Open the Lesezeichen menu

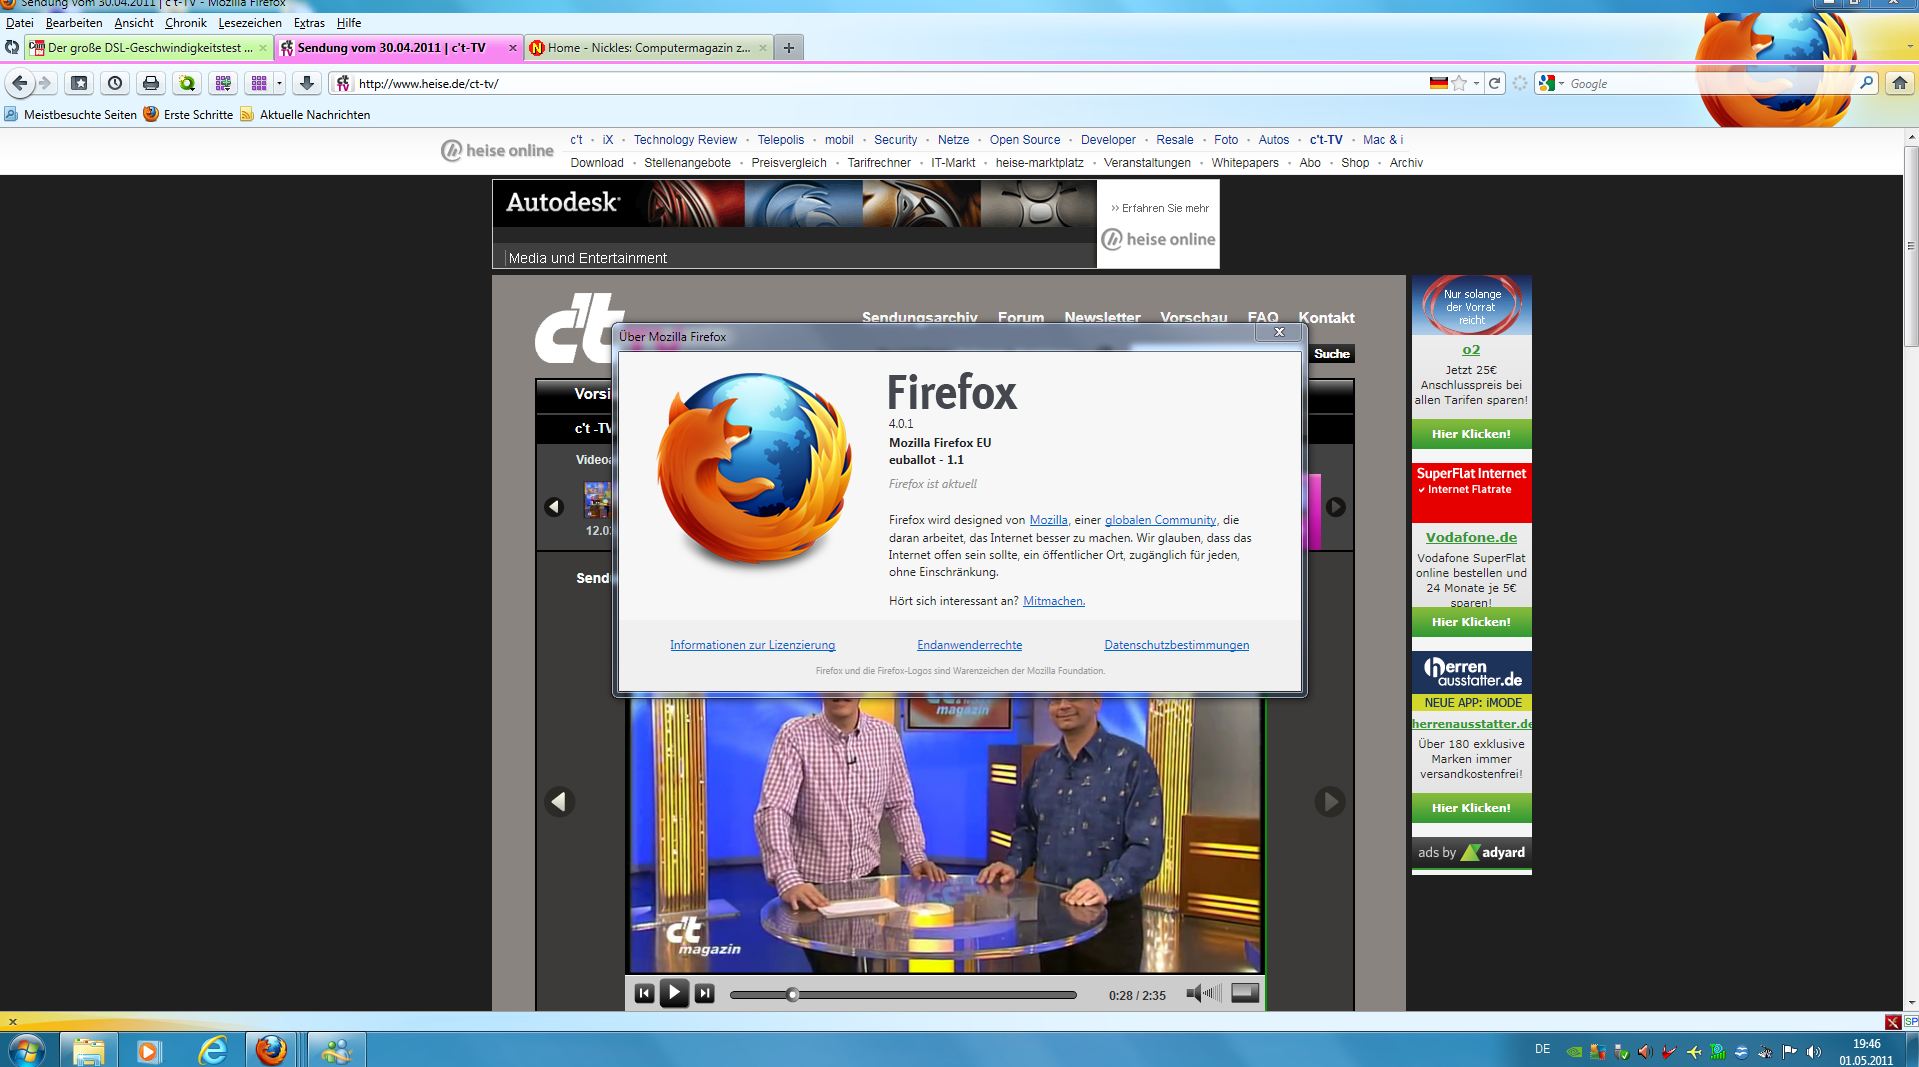tap(250, 22)
